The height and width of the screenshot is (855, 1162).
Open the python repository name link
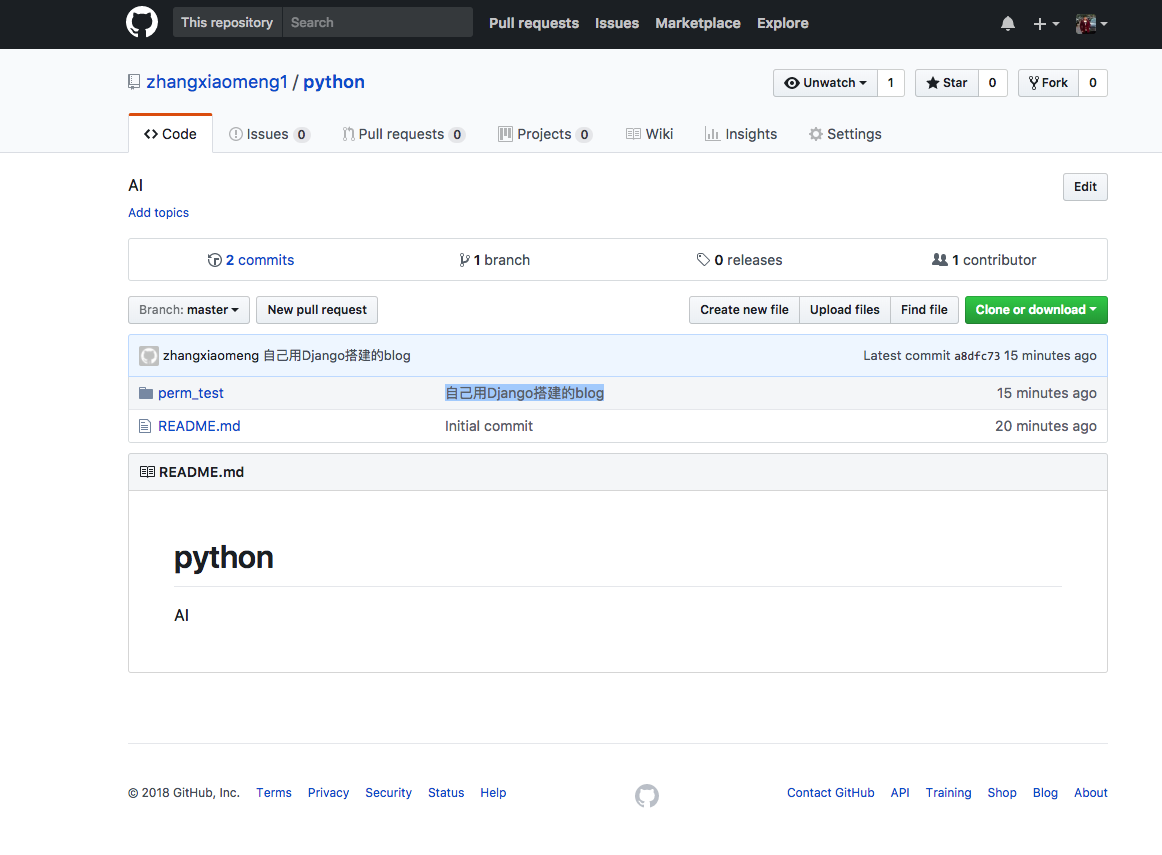click(333, 81)
